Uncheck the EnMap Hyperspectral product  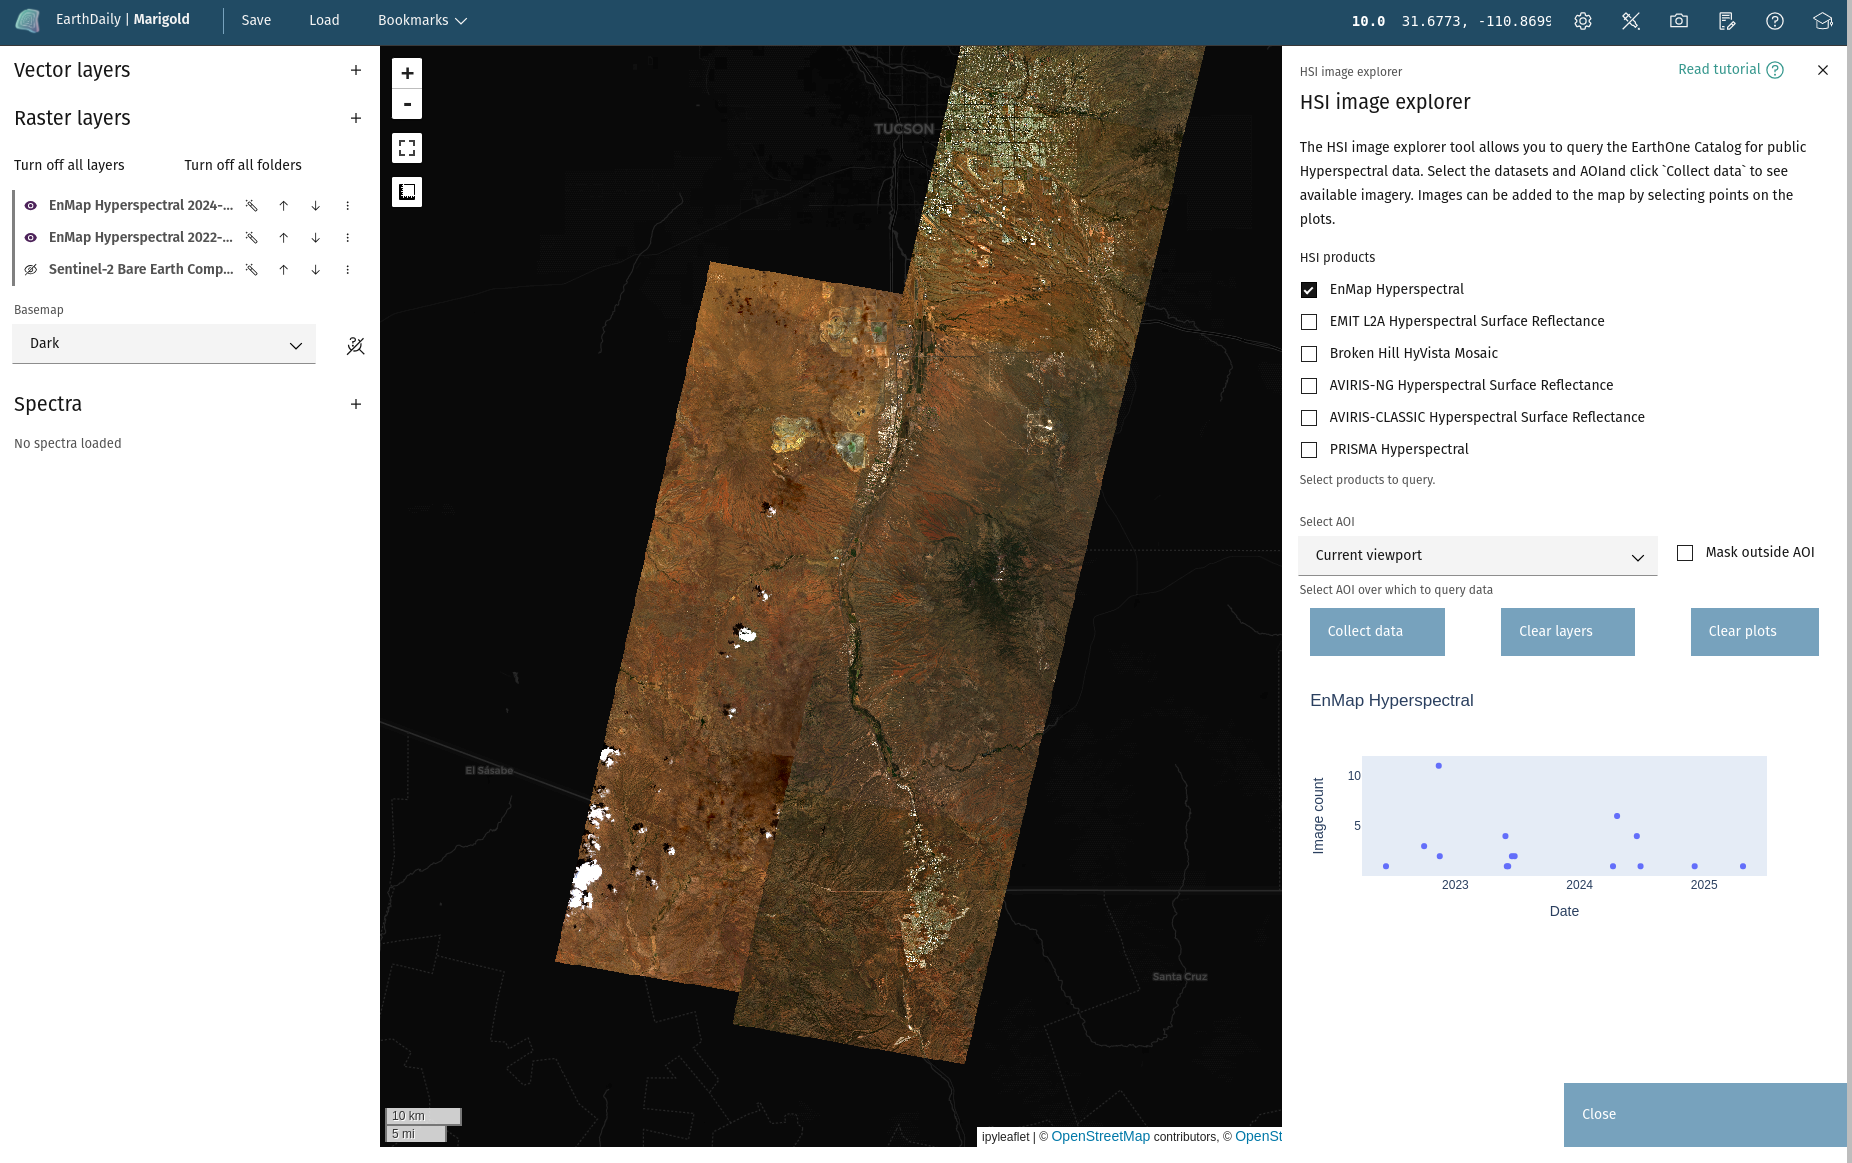[1309, 290]
